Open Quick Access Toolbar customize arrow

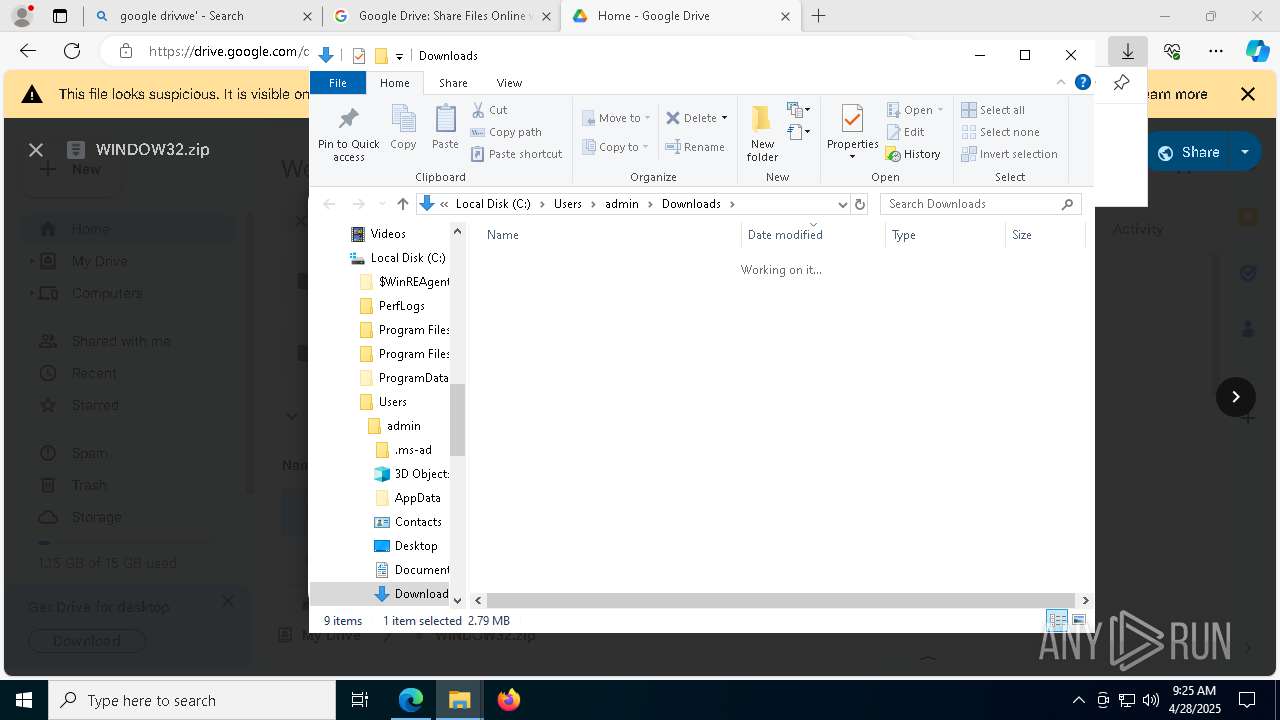[x=399, y=56]
